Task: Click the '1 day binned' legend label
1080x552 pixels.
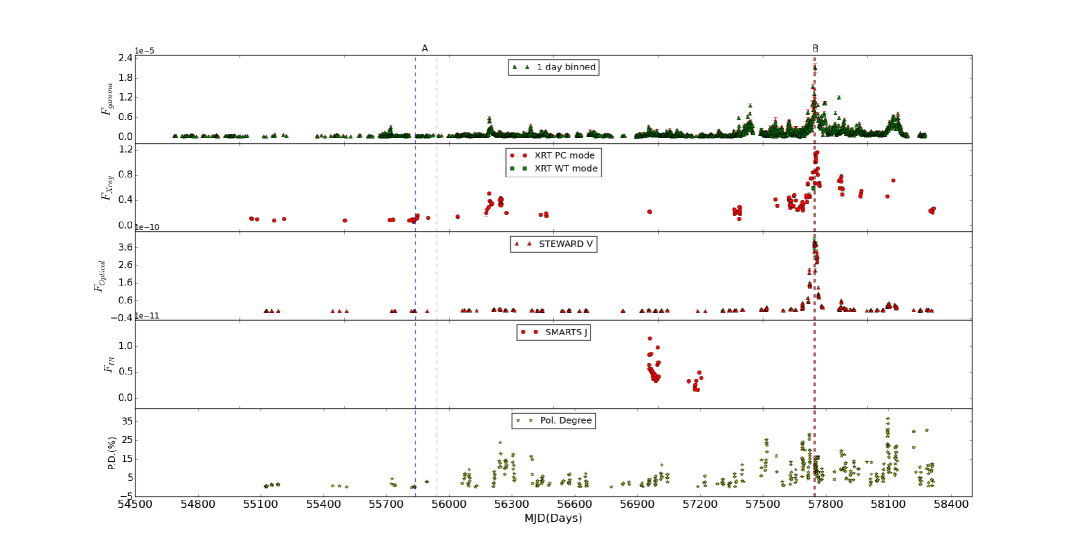Action: pyautogui.click(x=566, y=67)
